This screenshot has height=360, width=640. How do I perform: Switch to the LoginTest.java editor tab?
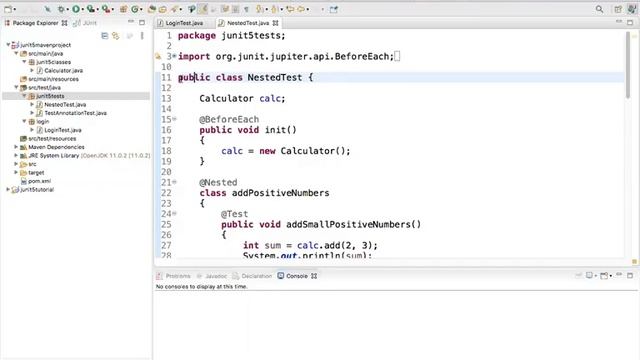click(180, 23)
